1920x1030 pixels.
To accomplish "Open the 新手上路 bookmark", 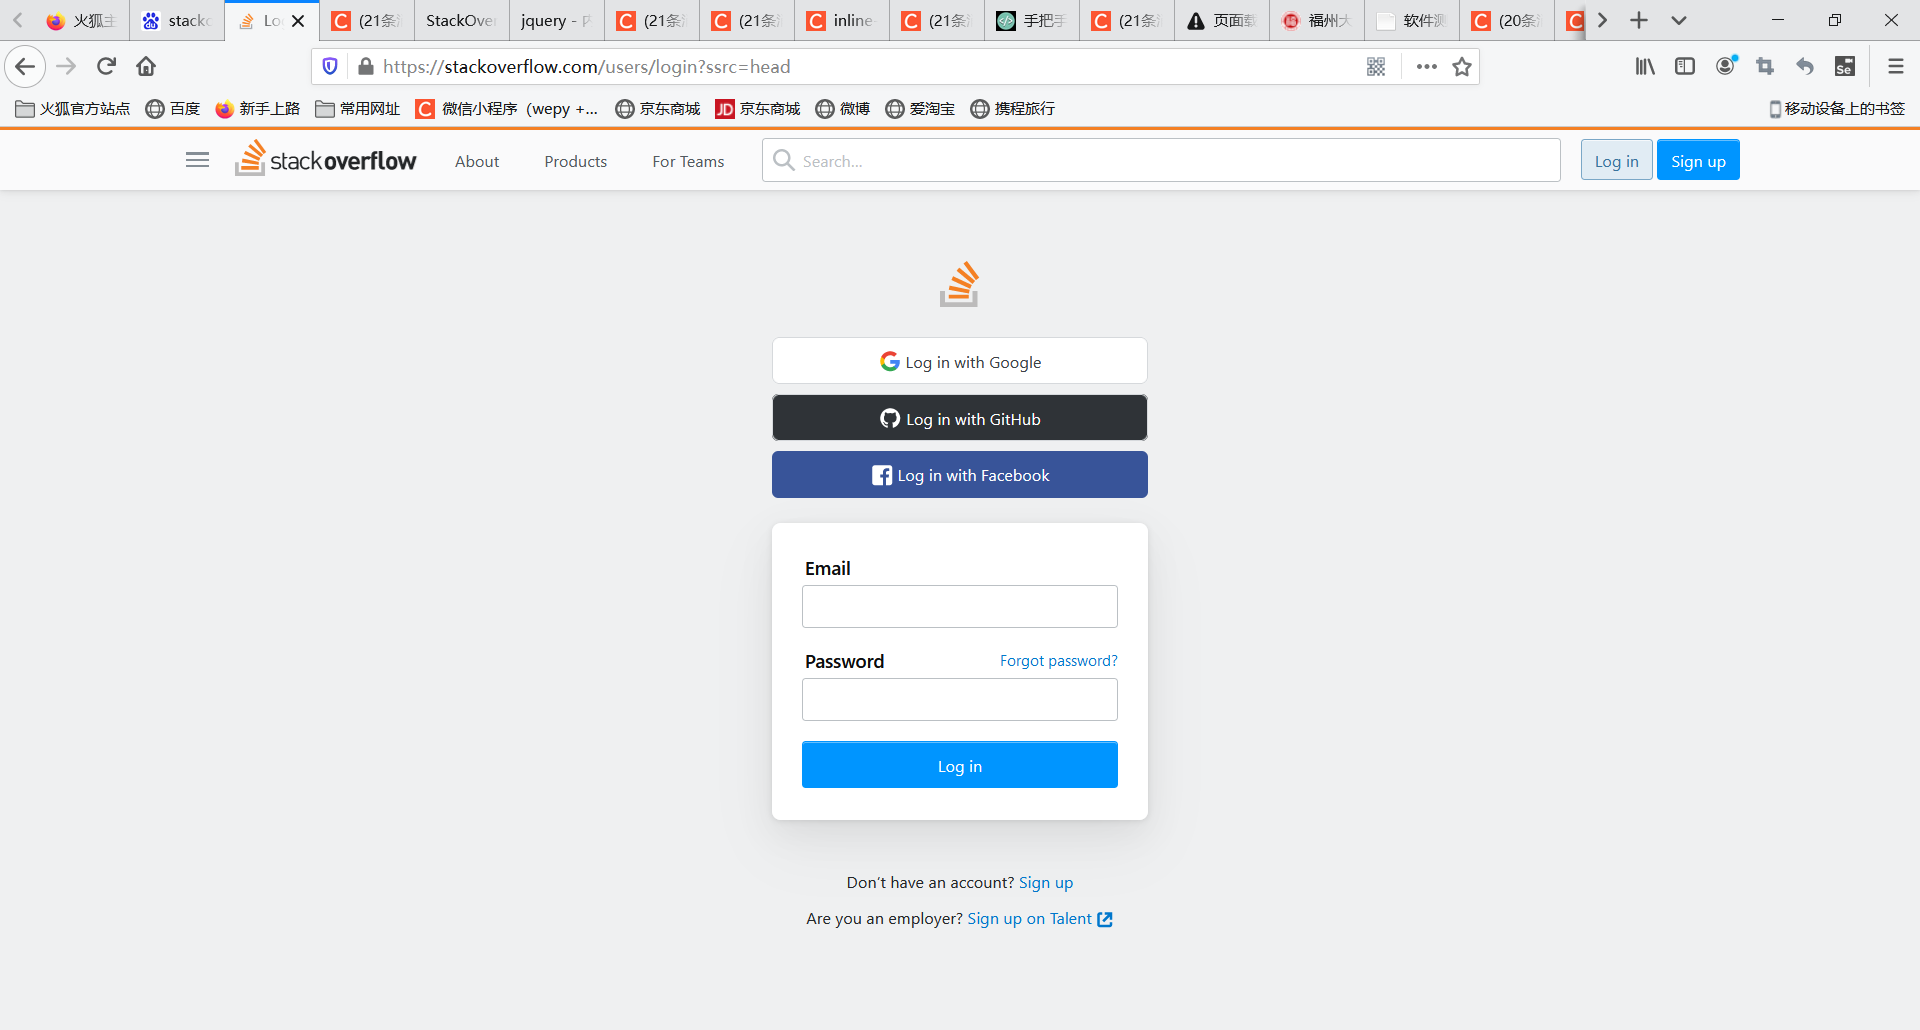I will point(258,109).
